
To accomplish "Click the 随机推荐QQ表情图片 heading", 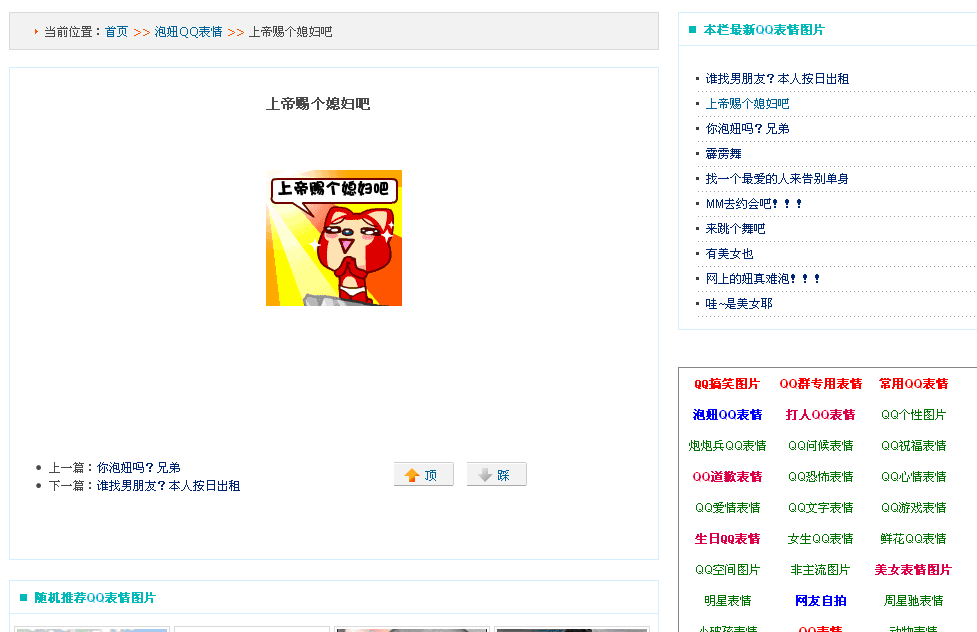I will [95, 598].
